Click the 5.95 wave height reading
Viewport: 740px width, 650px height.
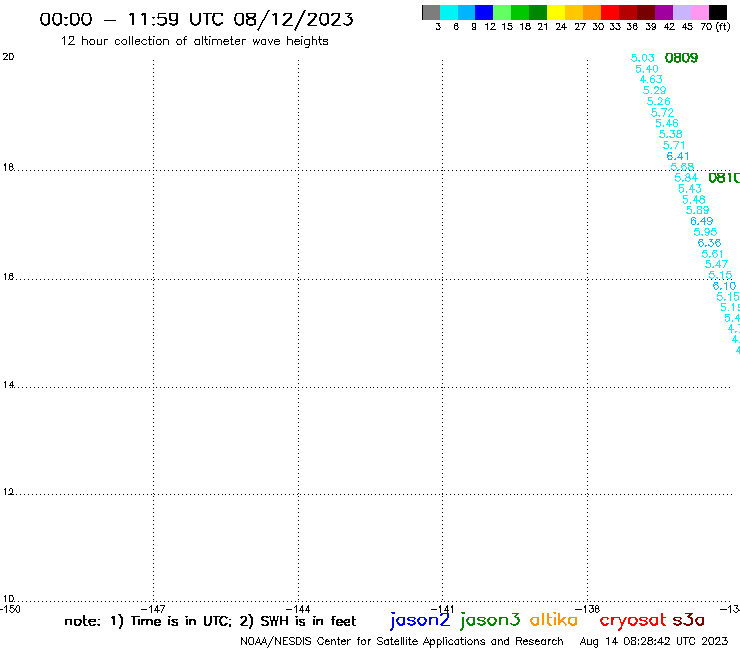(705, 232)
